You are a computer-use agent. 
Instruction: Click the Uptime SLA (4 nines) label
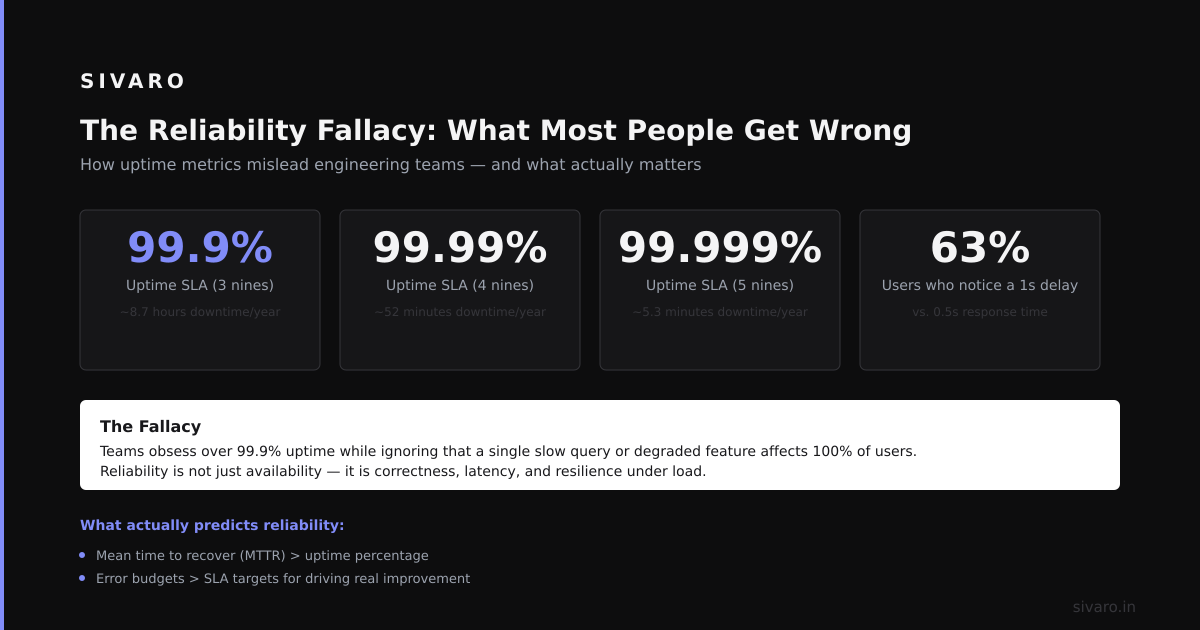tap(460, 286)
